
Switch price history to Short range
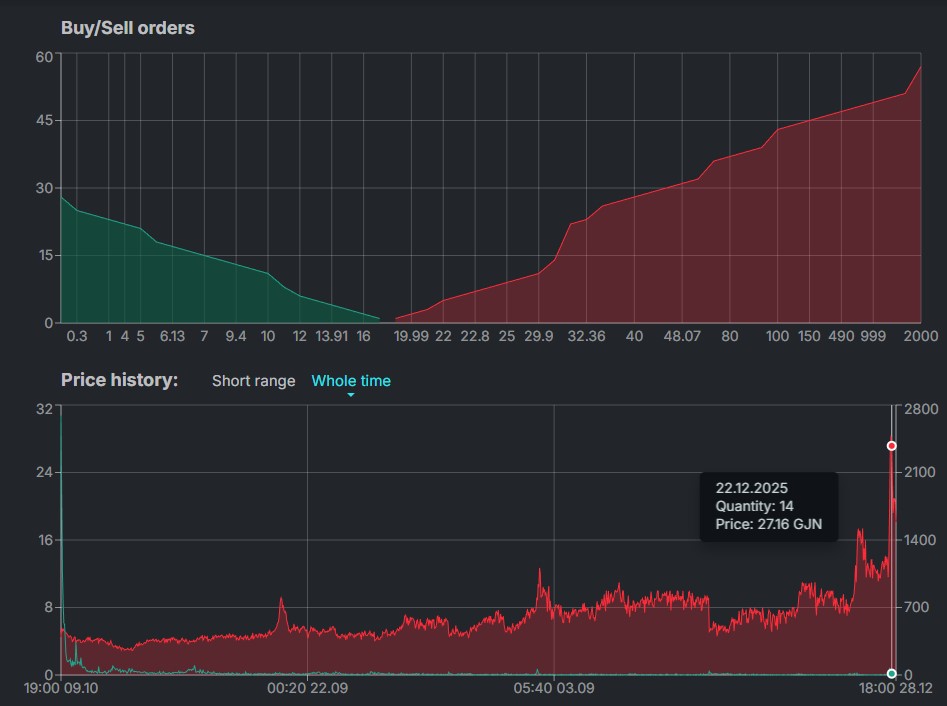pos(253,381)
